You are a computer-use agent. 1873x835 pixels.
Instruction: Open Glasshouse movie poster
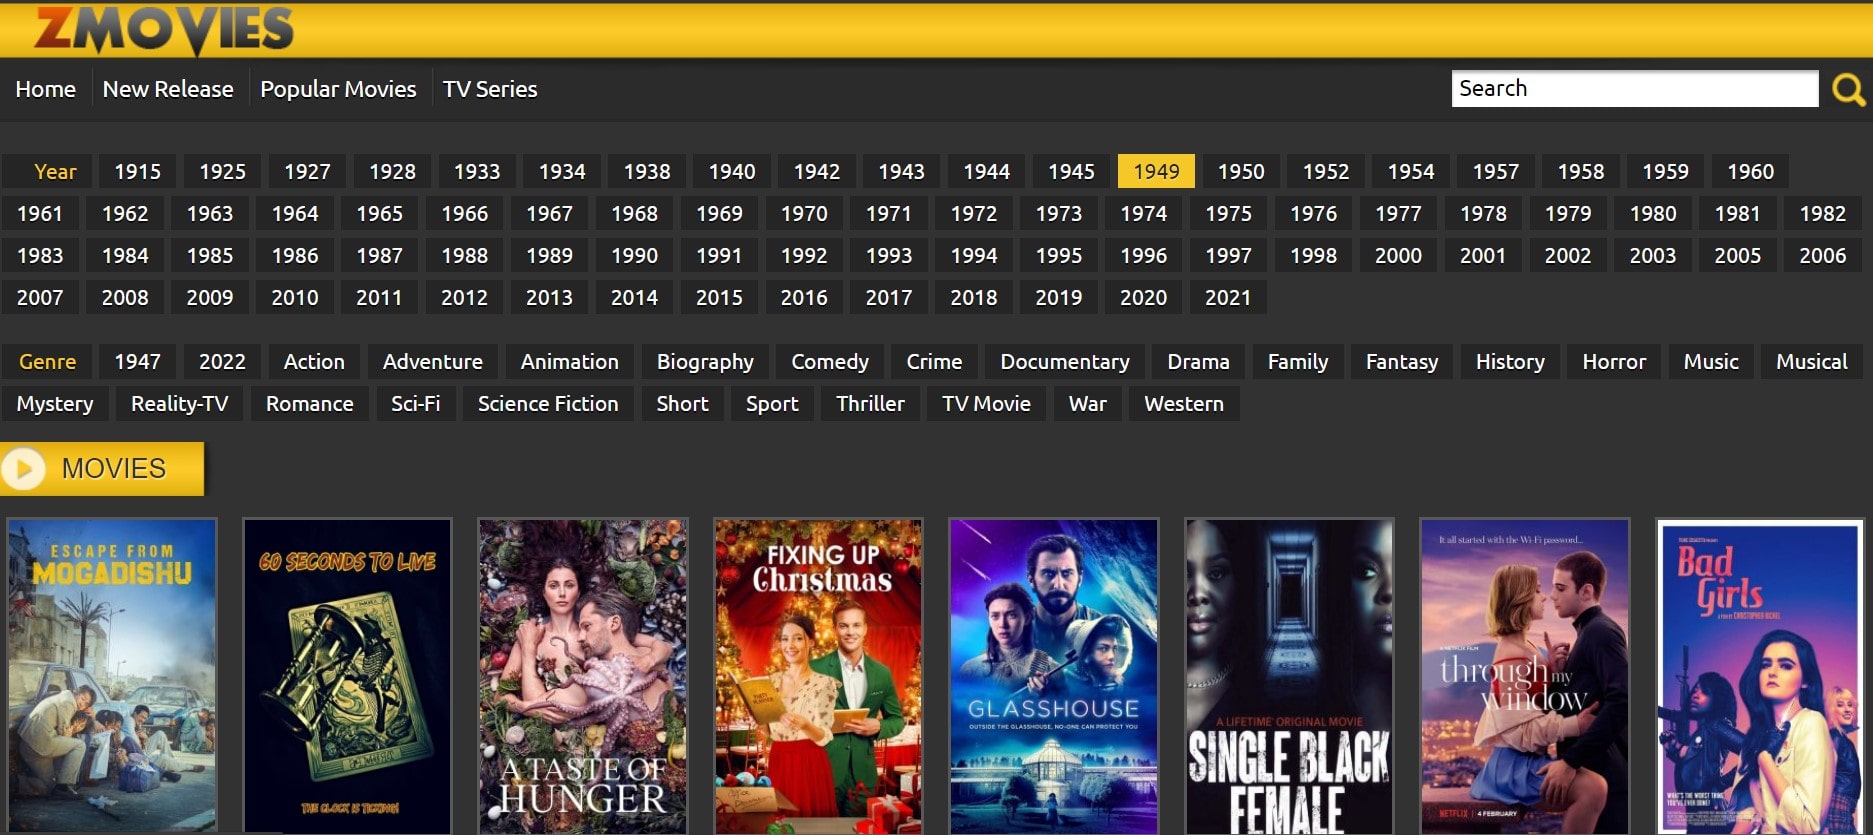[x=1054, y=676]
